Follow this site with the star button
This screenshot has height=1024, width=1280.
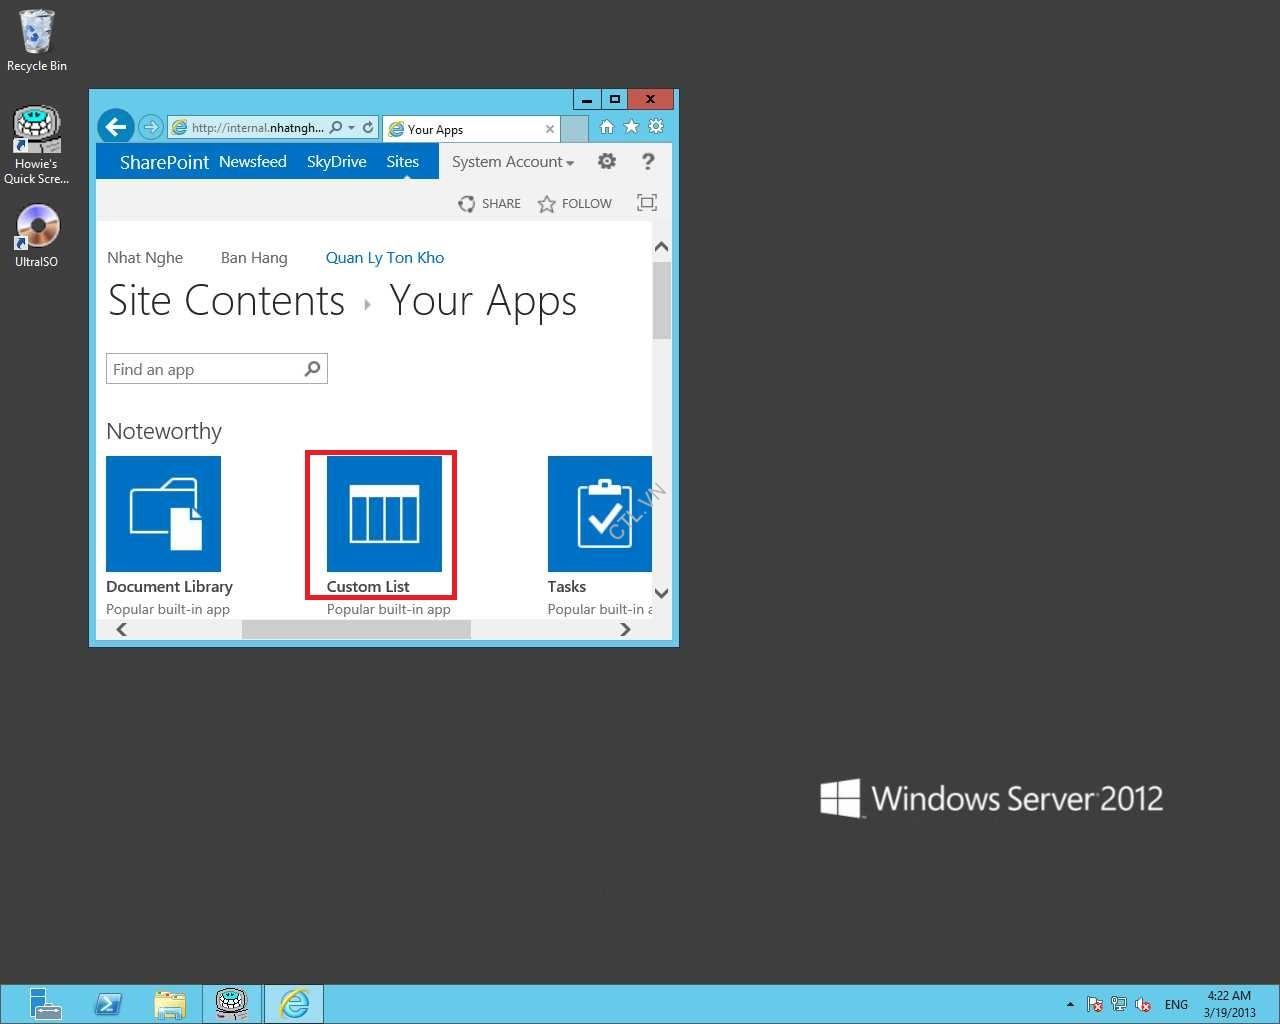coord(575,204)
